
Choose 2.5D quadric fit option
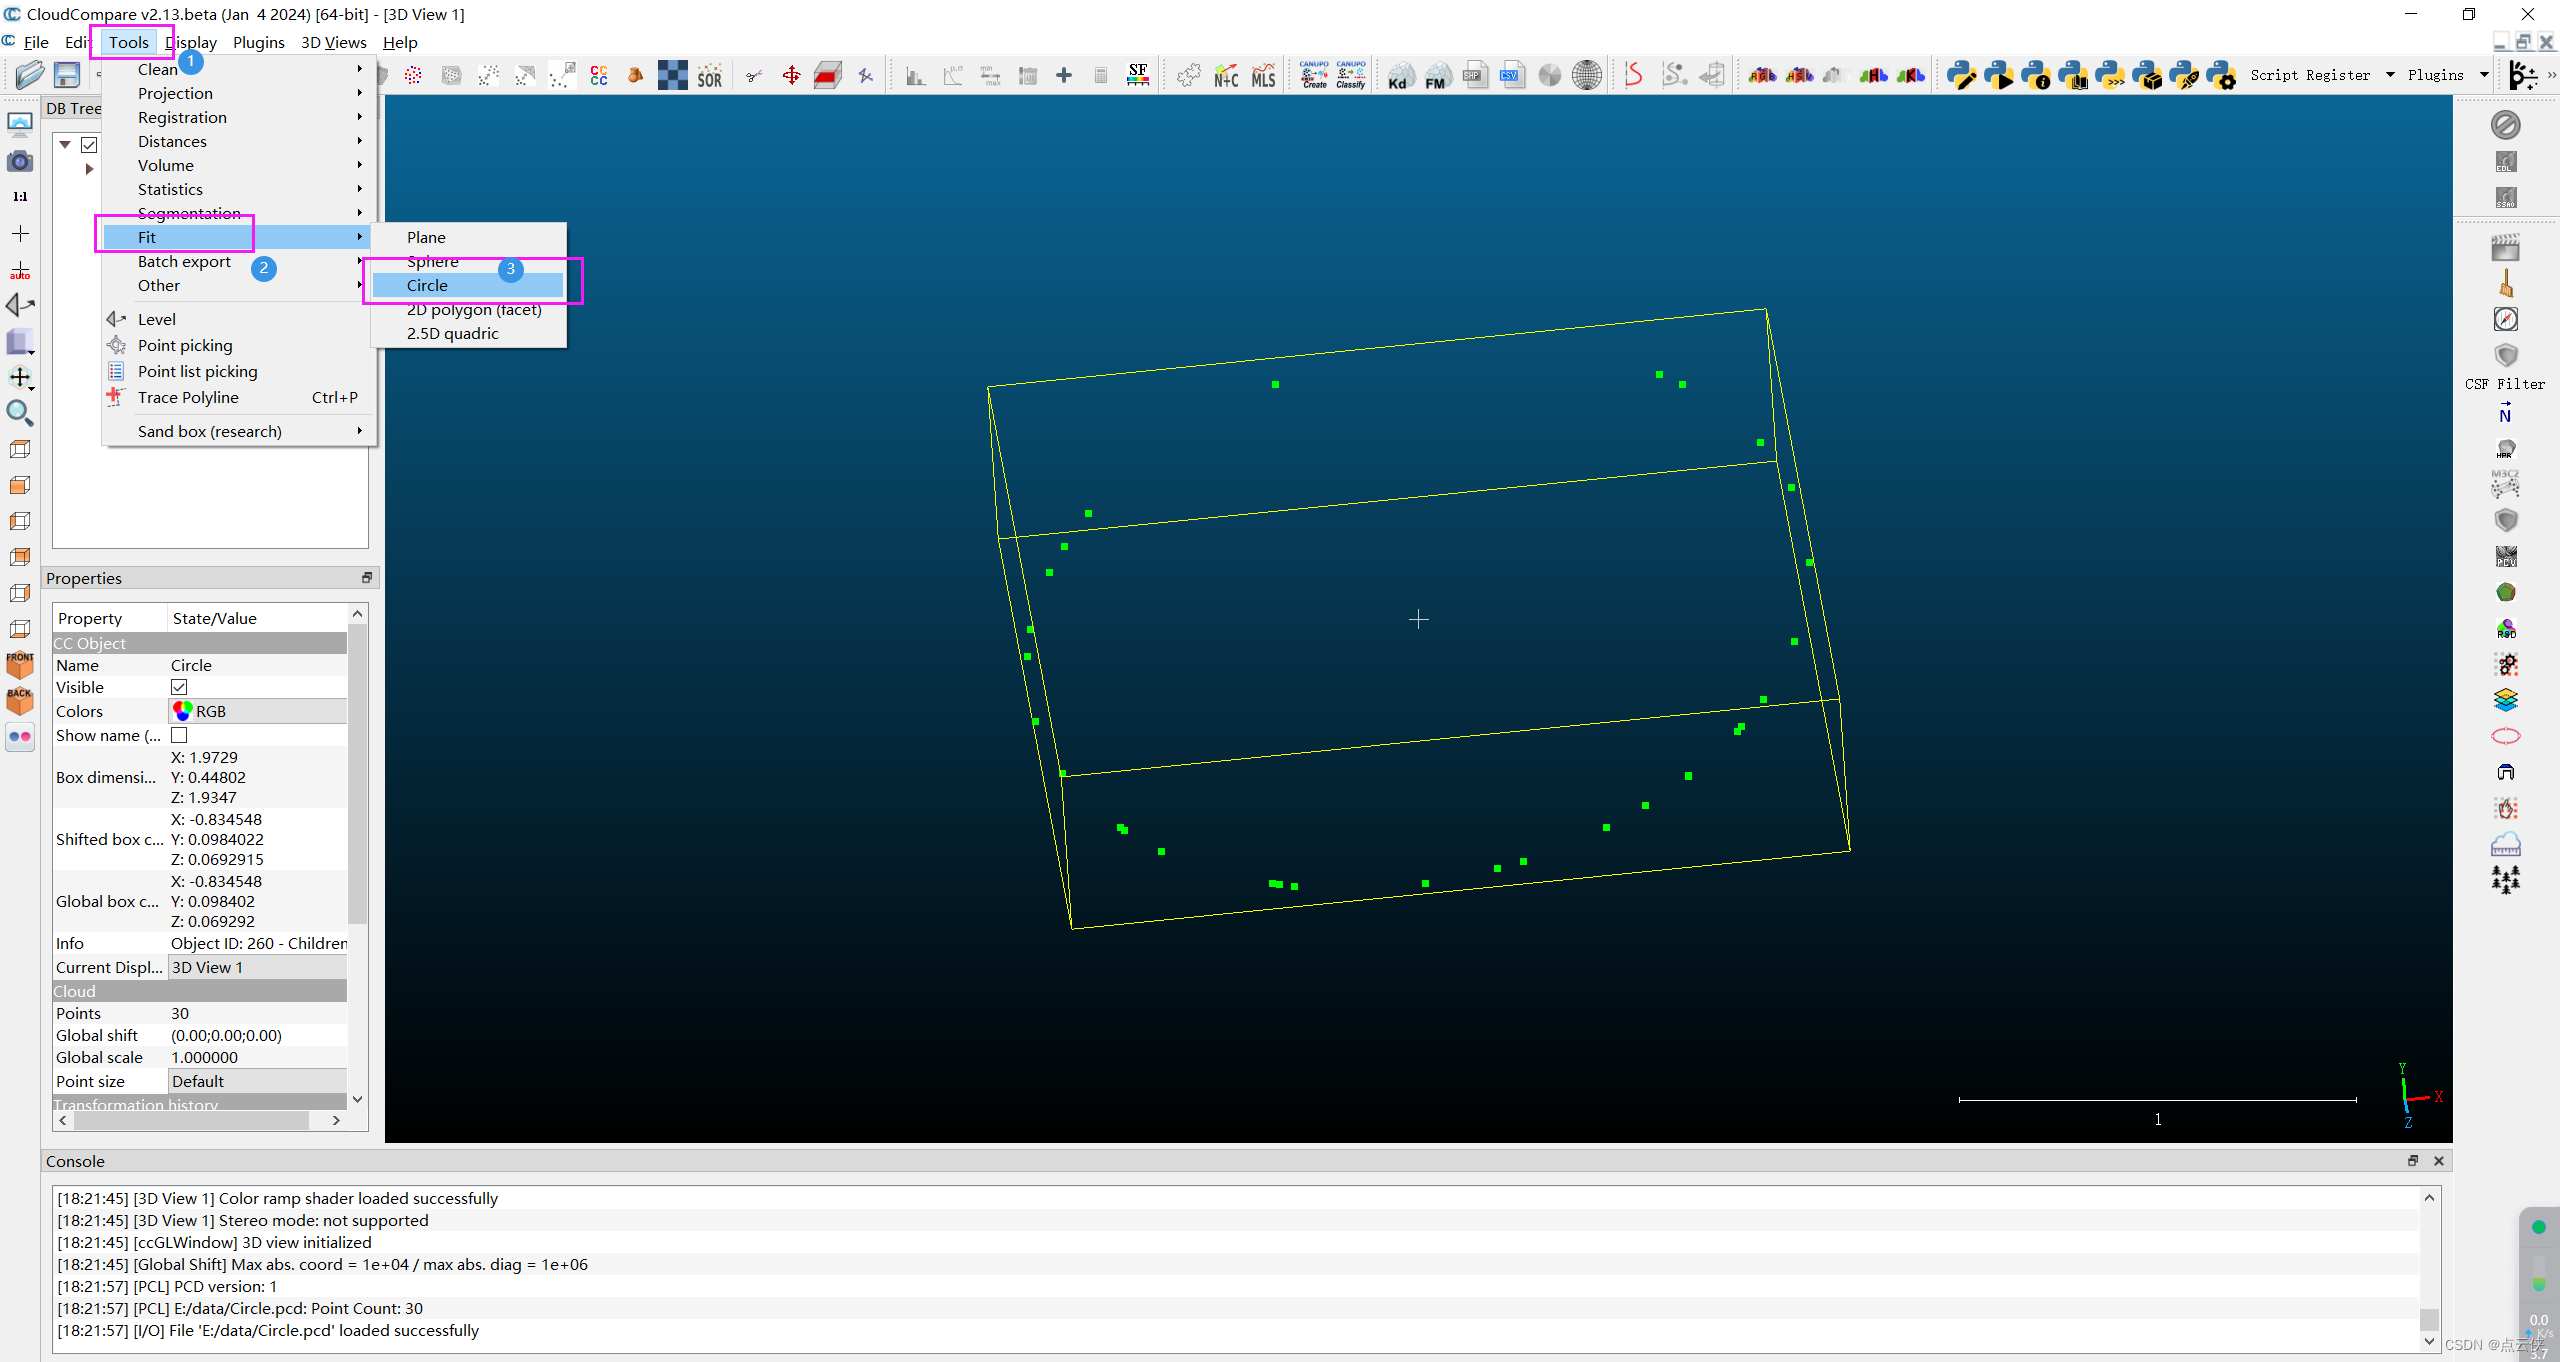click(468, 333)
